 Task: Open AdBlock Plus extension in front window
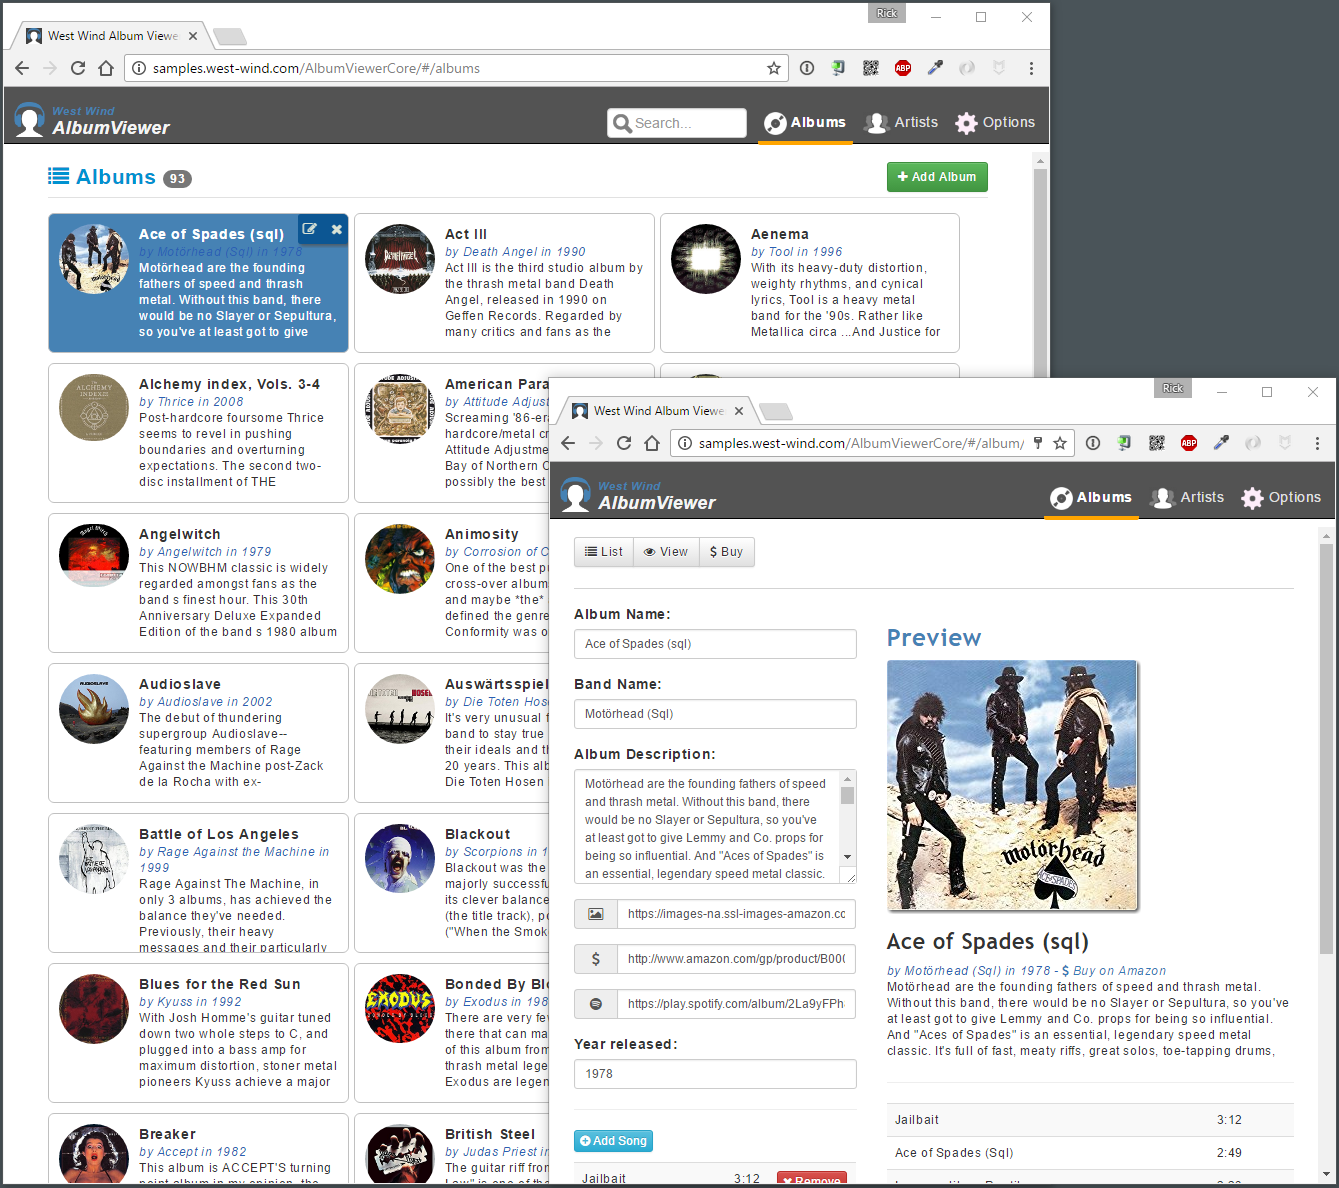click(1189, 443)
